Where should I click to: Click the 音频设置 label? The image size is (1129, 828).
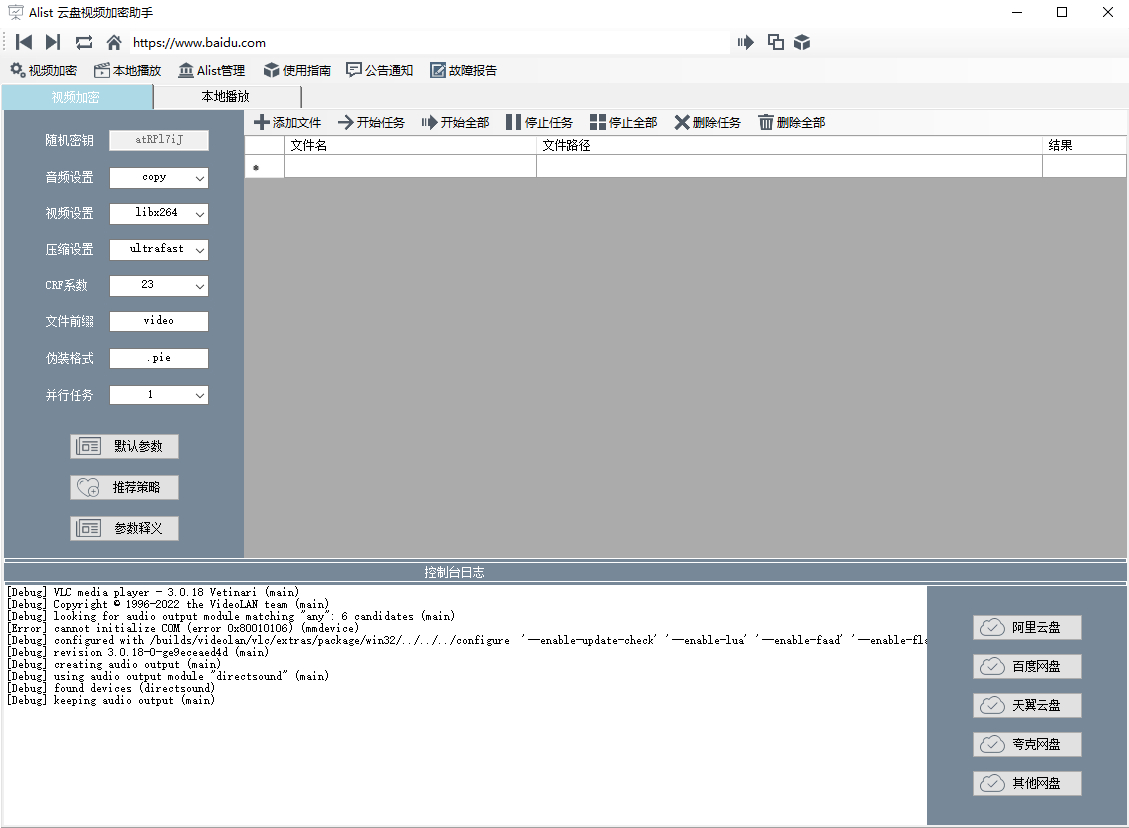tap(69, 177)
